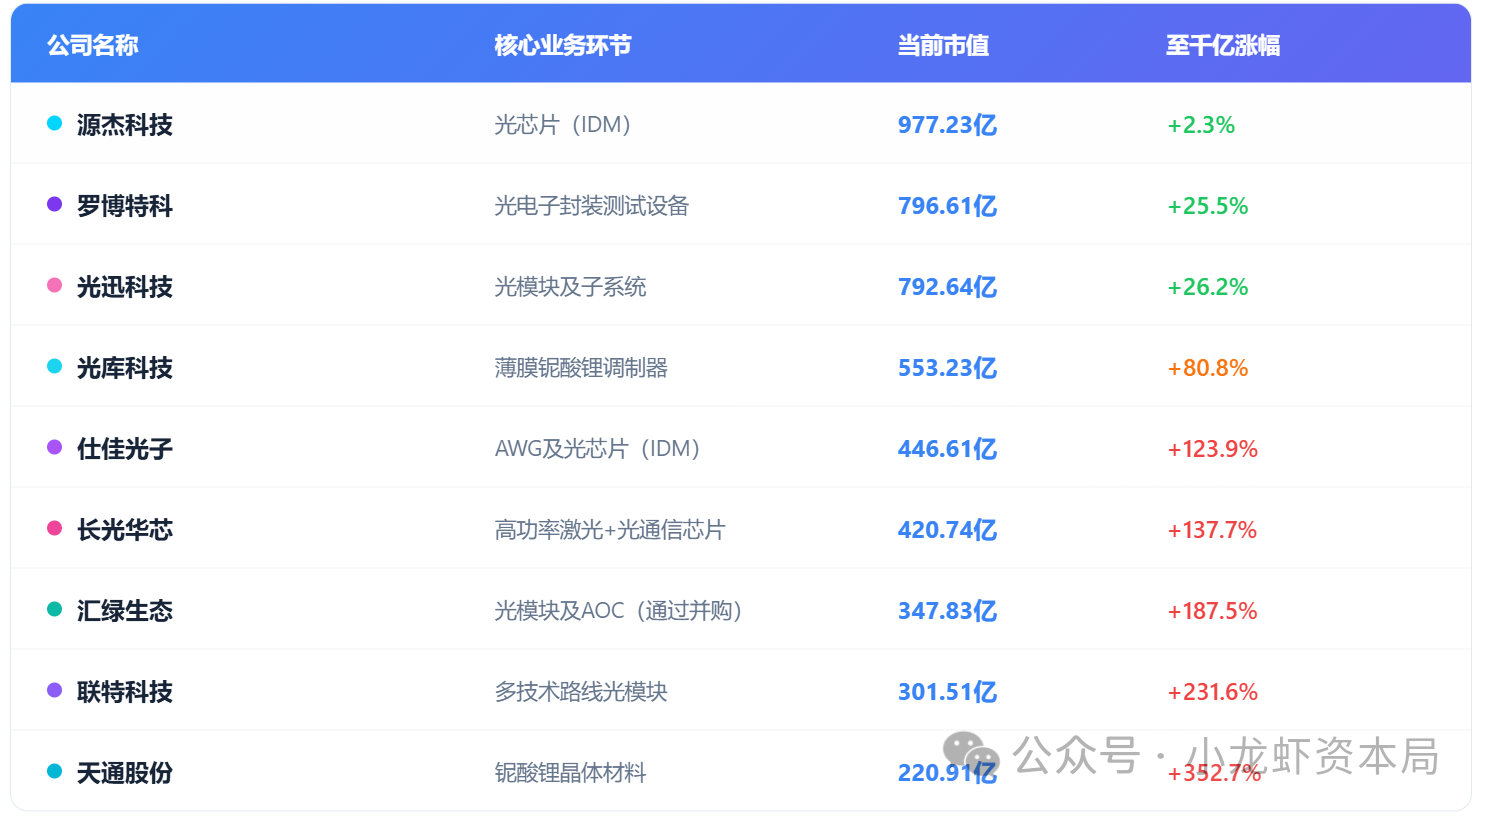Click business cell 光模块及子系统

point(570,287)
